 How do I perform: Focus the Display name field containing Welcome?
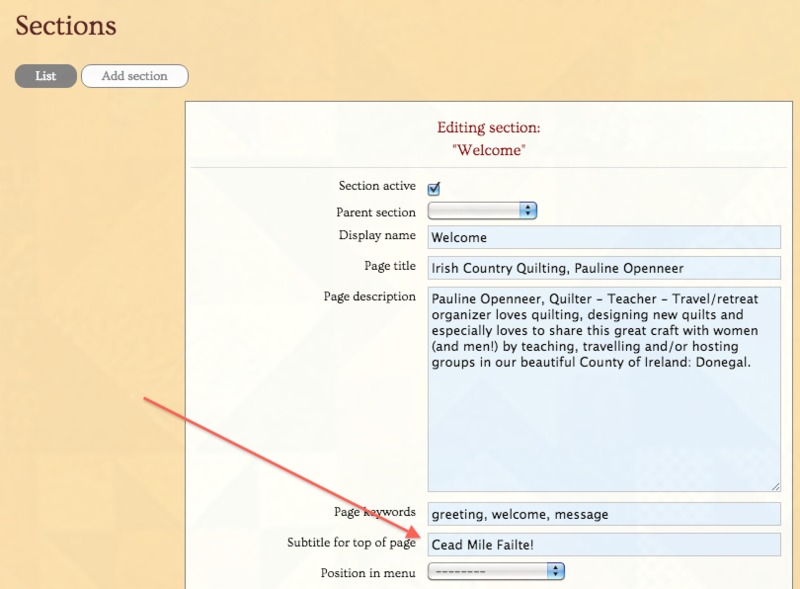pyautogui.click(x=603, y=238)
